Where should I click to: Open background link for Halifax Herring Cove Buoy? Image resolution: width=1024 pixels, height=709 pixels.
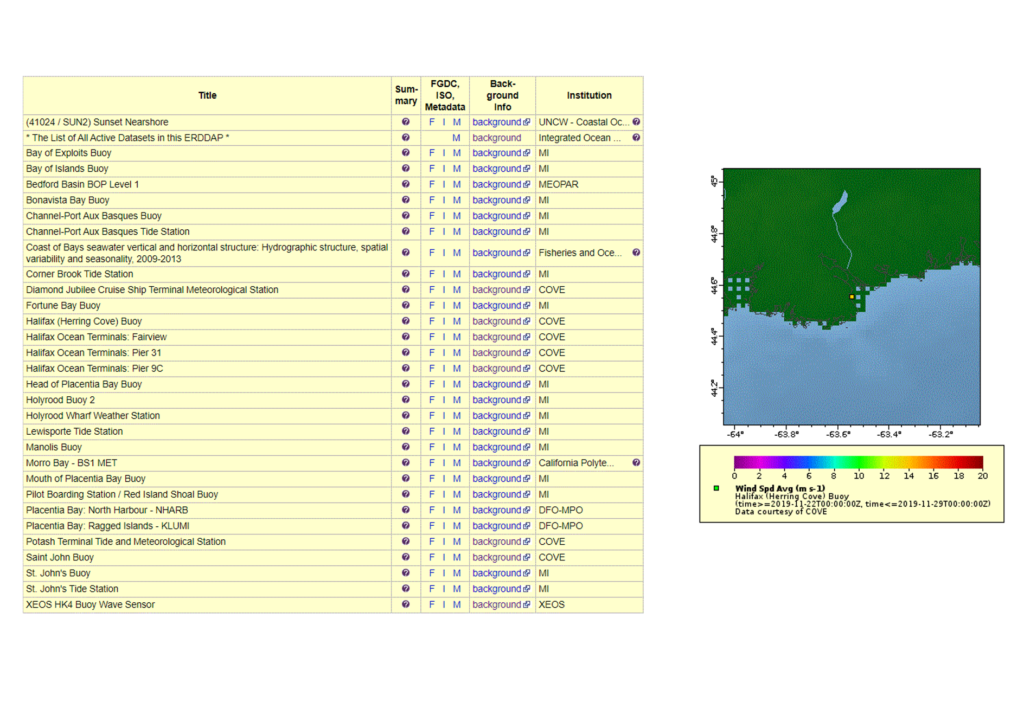(x=501, y=321)
